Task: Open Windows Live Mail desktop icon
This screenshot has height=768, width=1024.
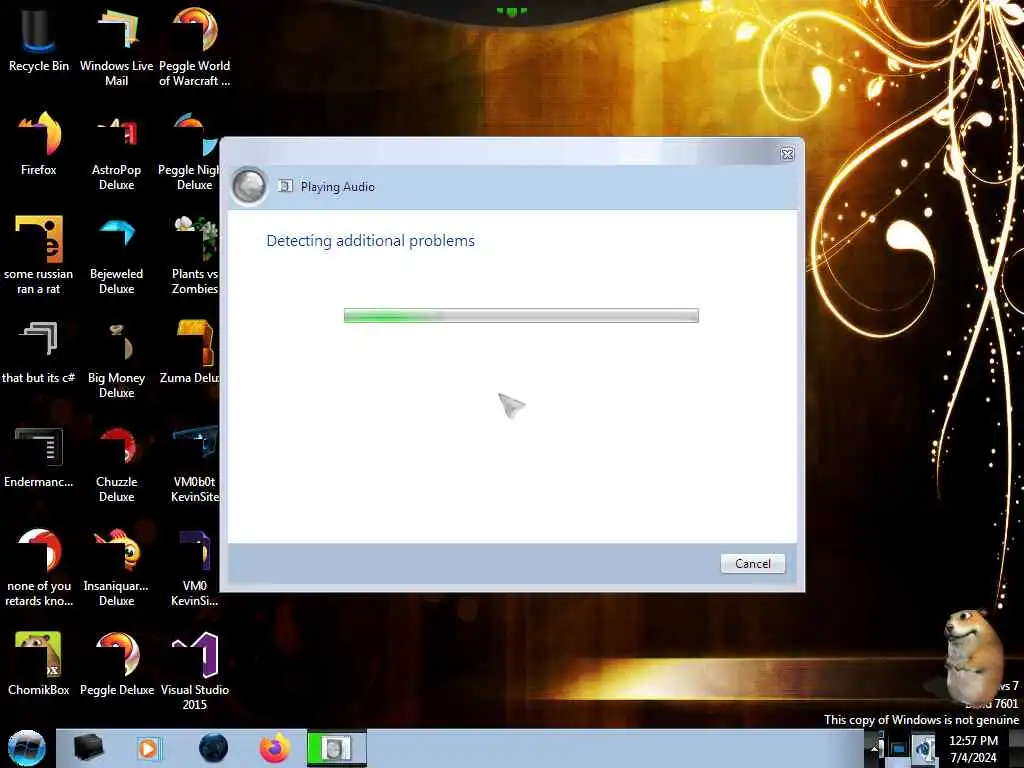Action: tap(116, 47)
